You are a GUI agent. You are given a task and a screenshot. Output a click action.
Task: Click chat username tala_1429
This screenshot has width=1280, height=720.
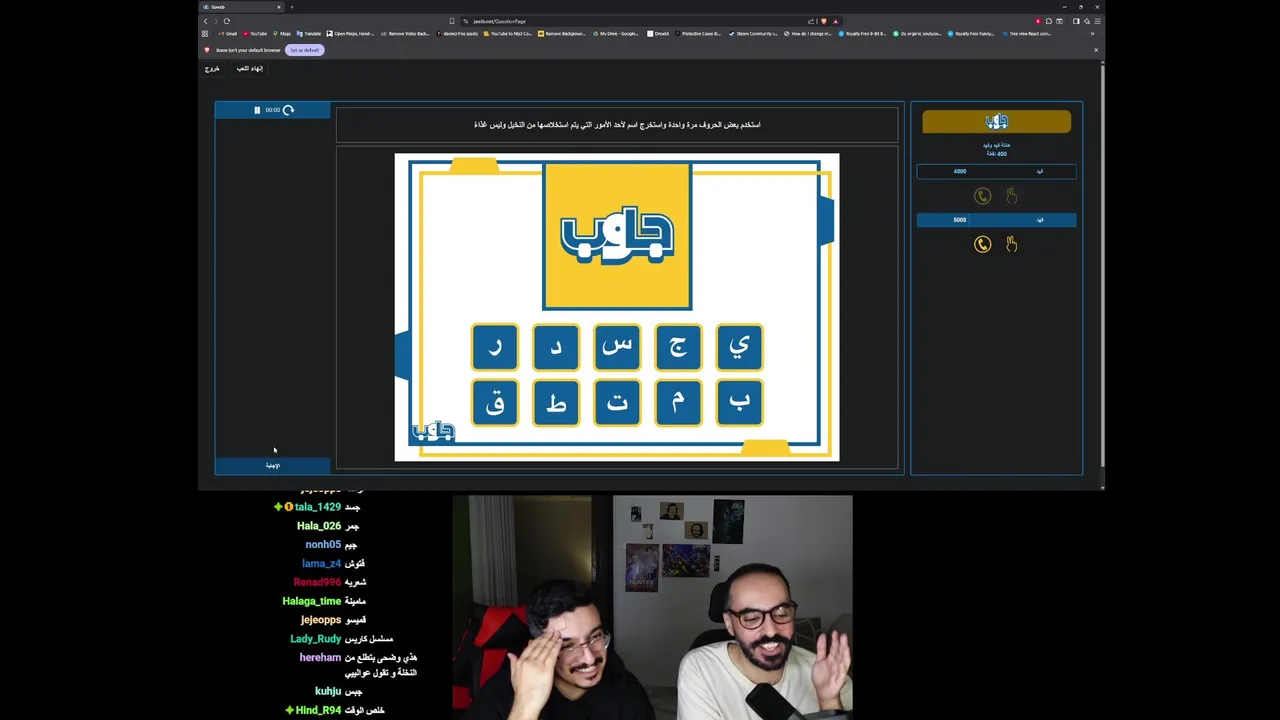point(318,507)
